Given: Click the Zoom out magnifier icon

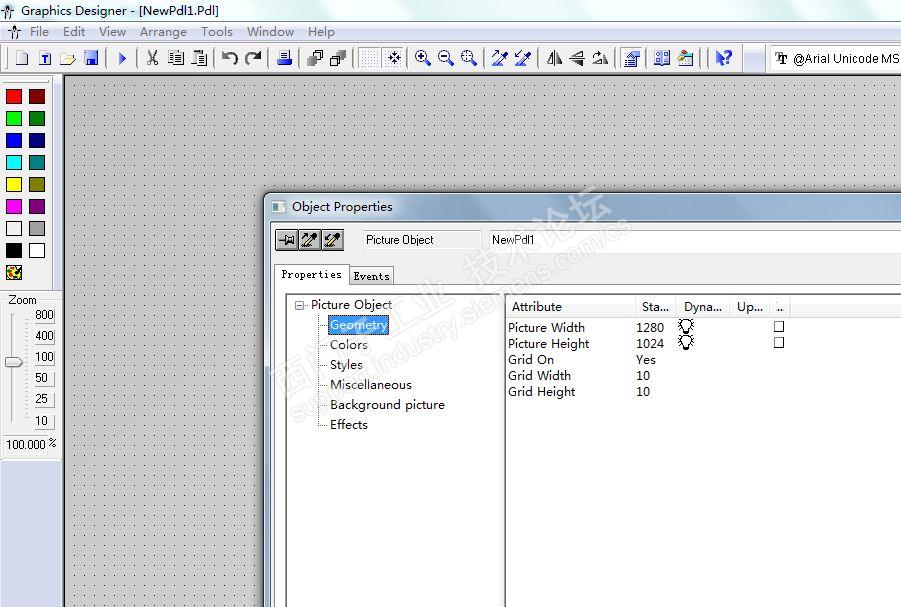Looking at the screenshot, I should click(446, 58).
